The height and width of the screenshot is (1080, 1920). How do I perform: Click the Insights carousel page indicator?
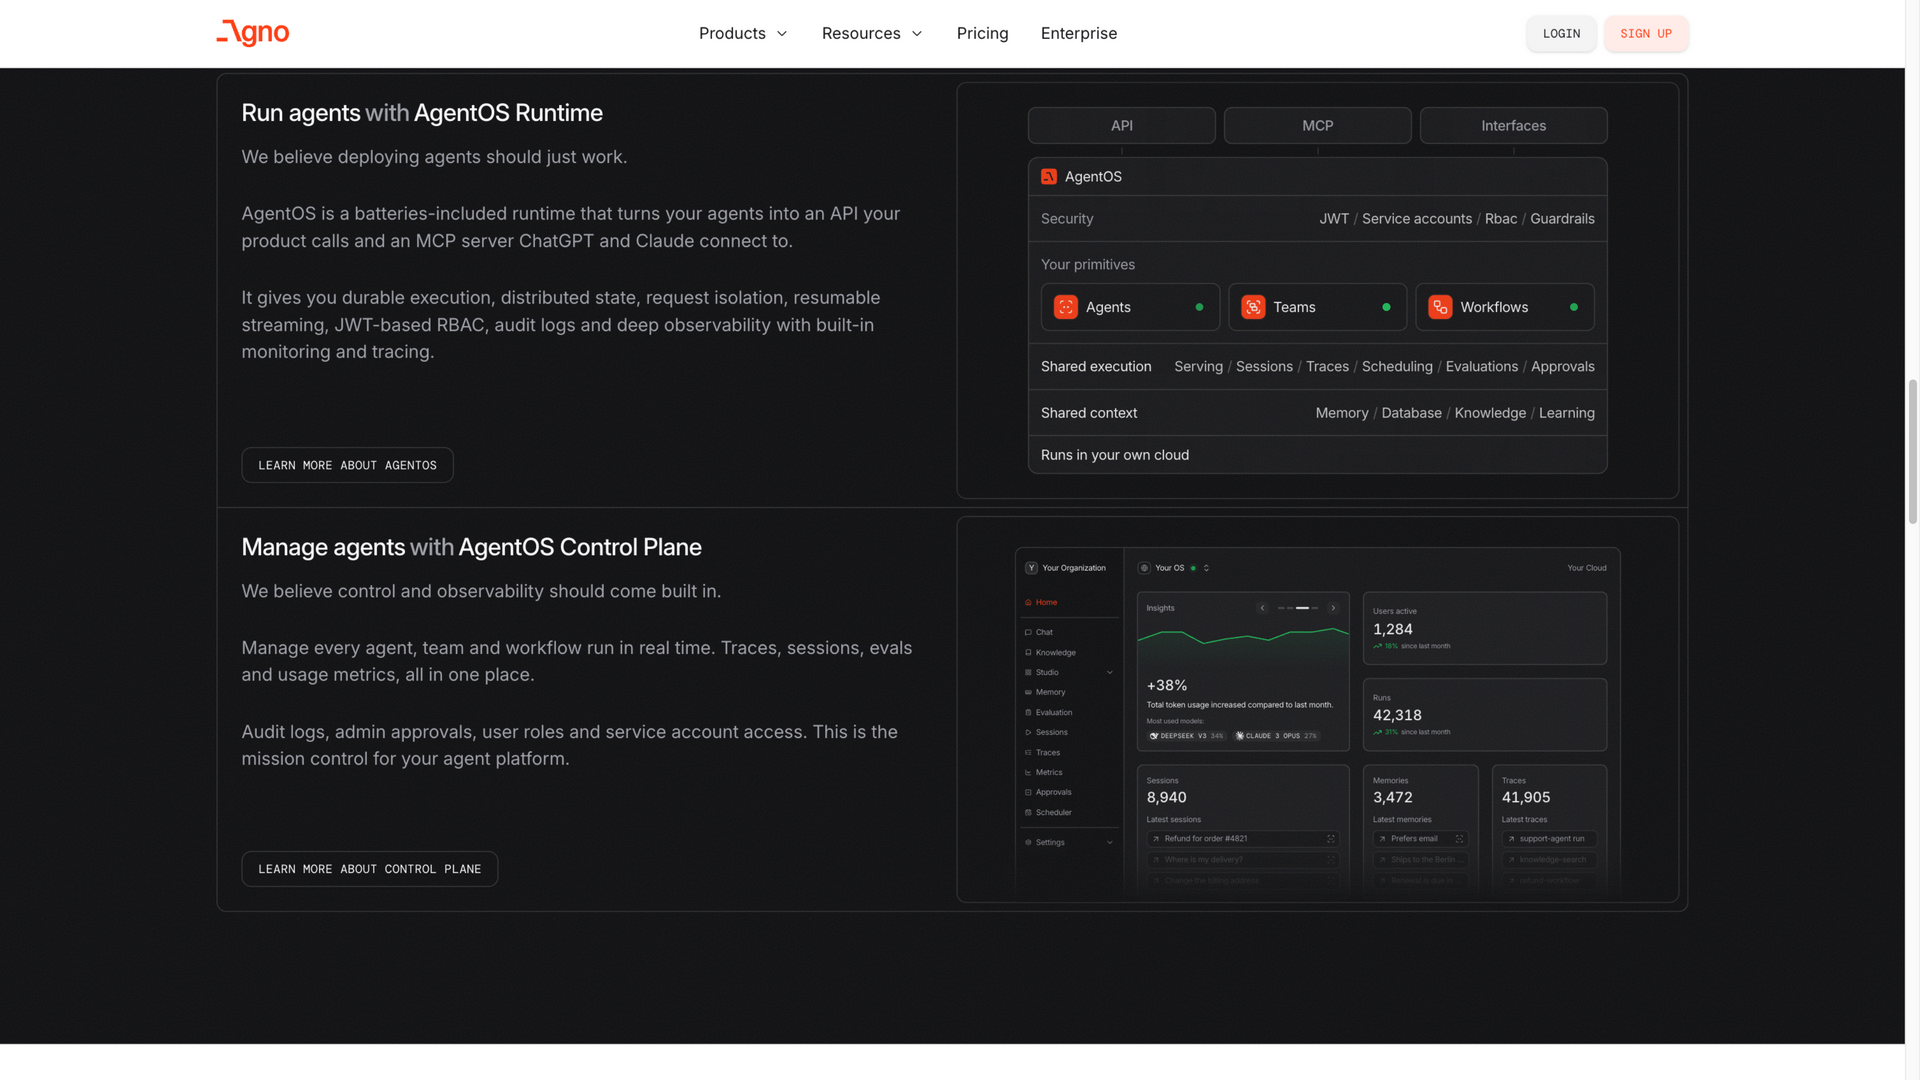point(1298,608)
